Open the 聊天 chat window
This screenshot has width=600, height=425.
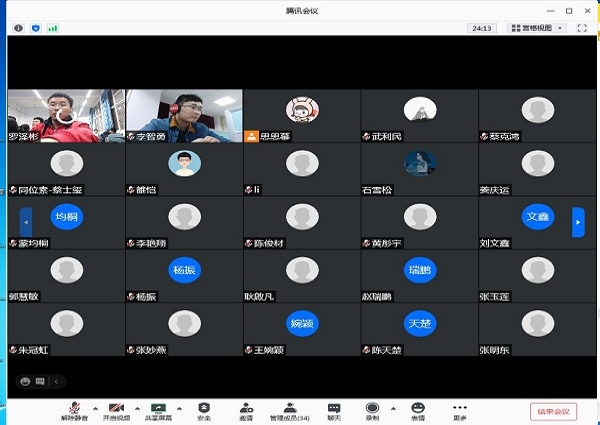tap(334, 410)
